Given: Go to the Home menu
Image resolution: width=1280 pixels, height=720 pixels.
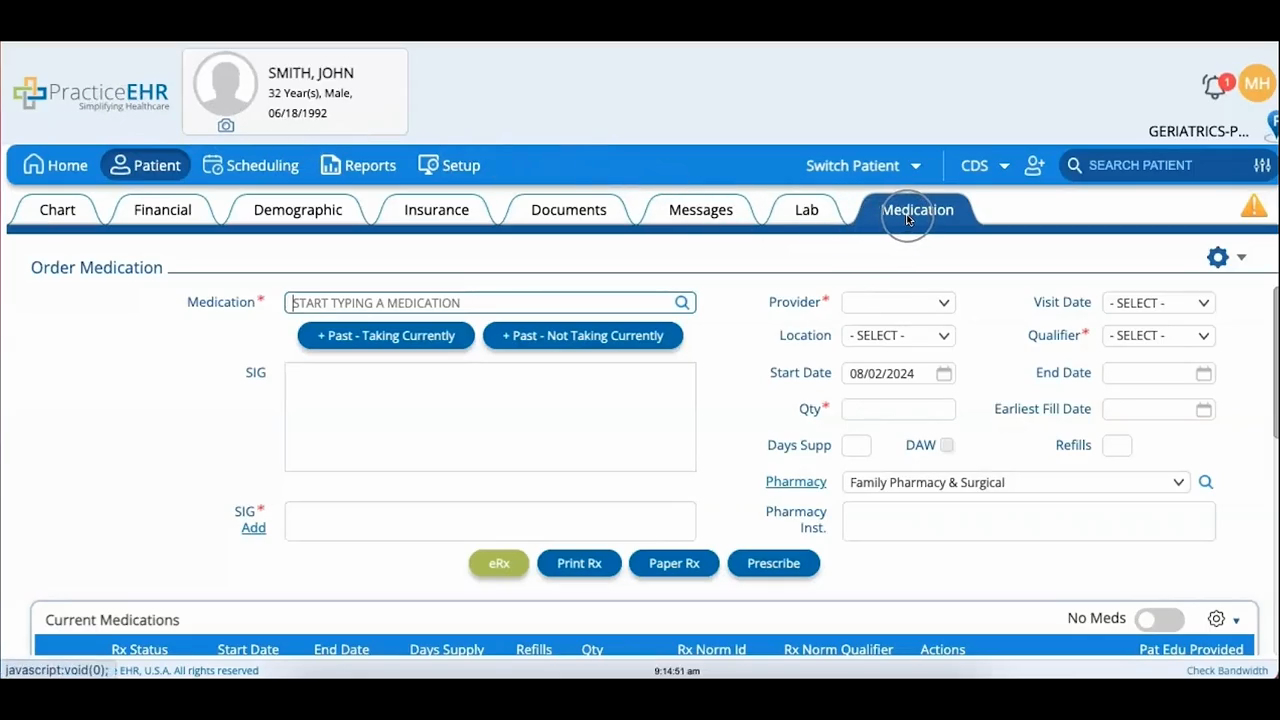Looking at the screenshot, I should 56,165.
